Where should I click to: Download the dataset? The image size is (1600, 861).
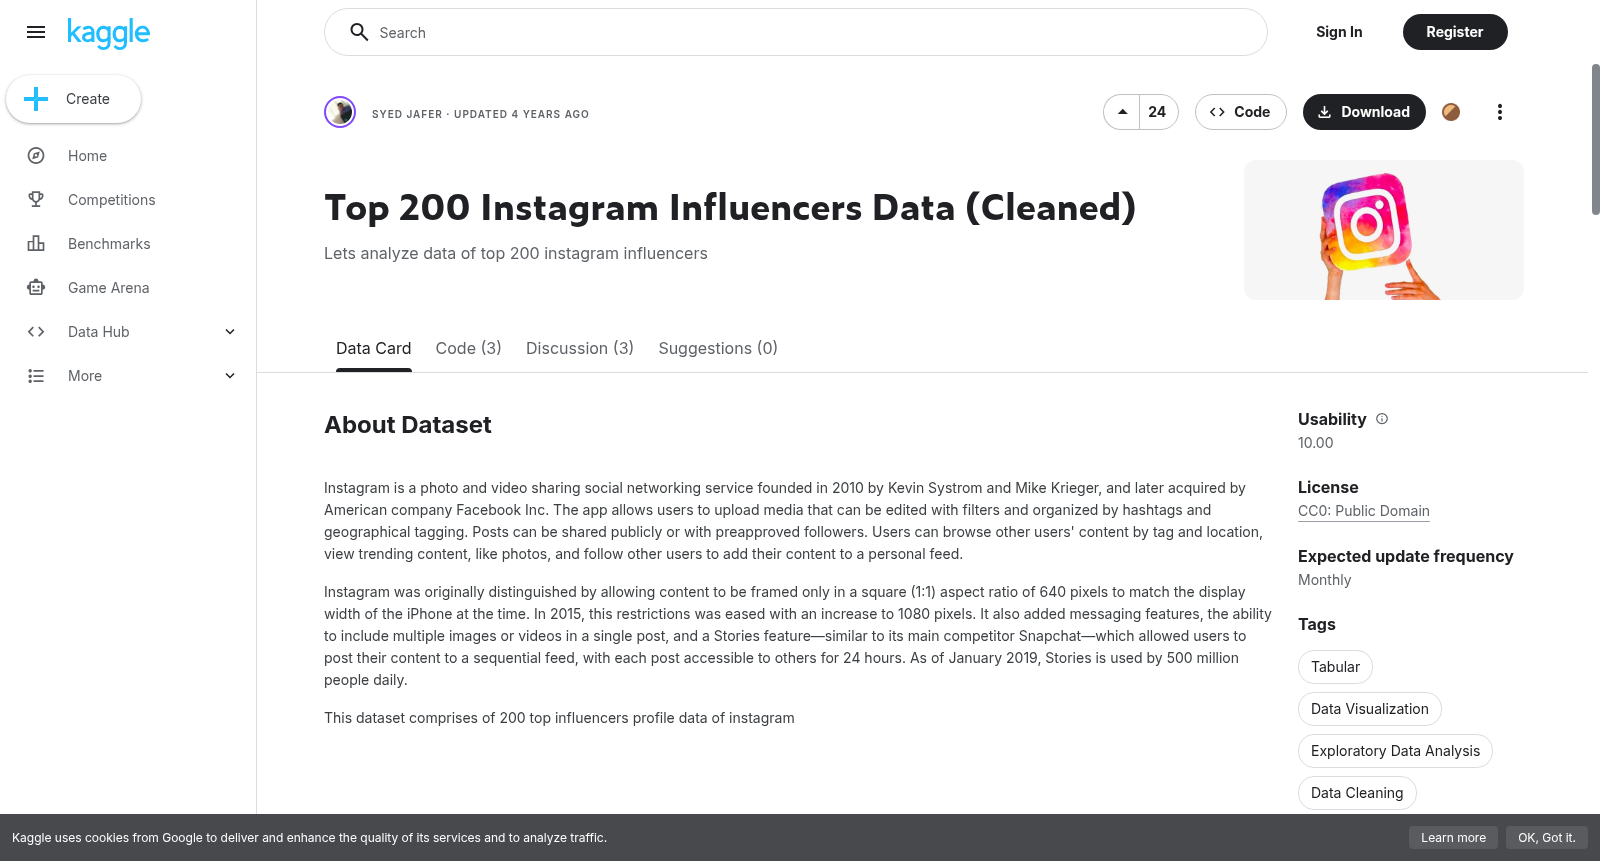[1364, 112]
